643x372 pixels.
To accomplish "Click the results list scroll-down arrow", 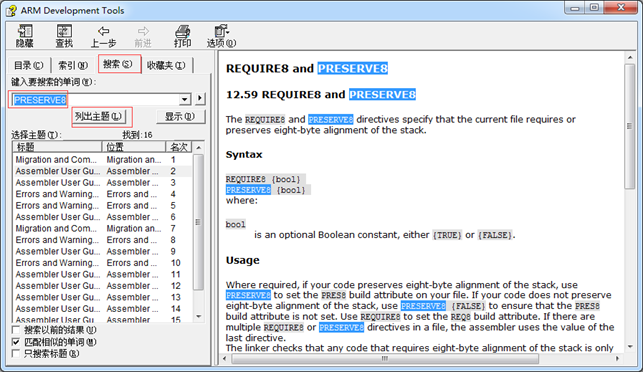I will tap(199, 316).
